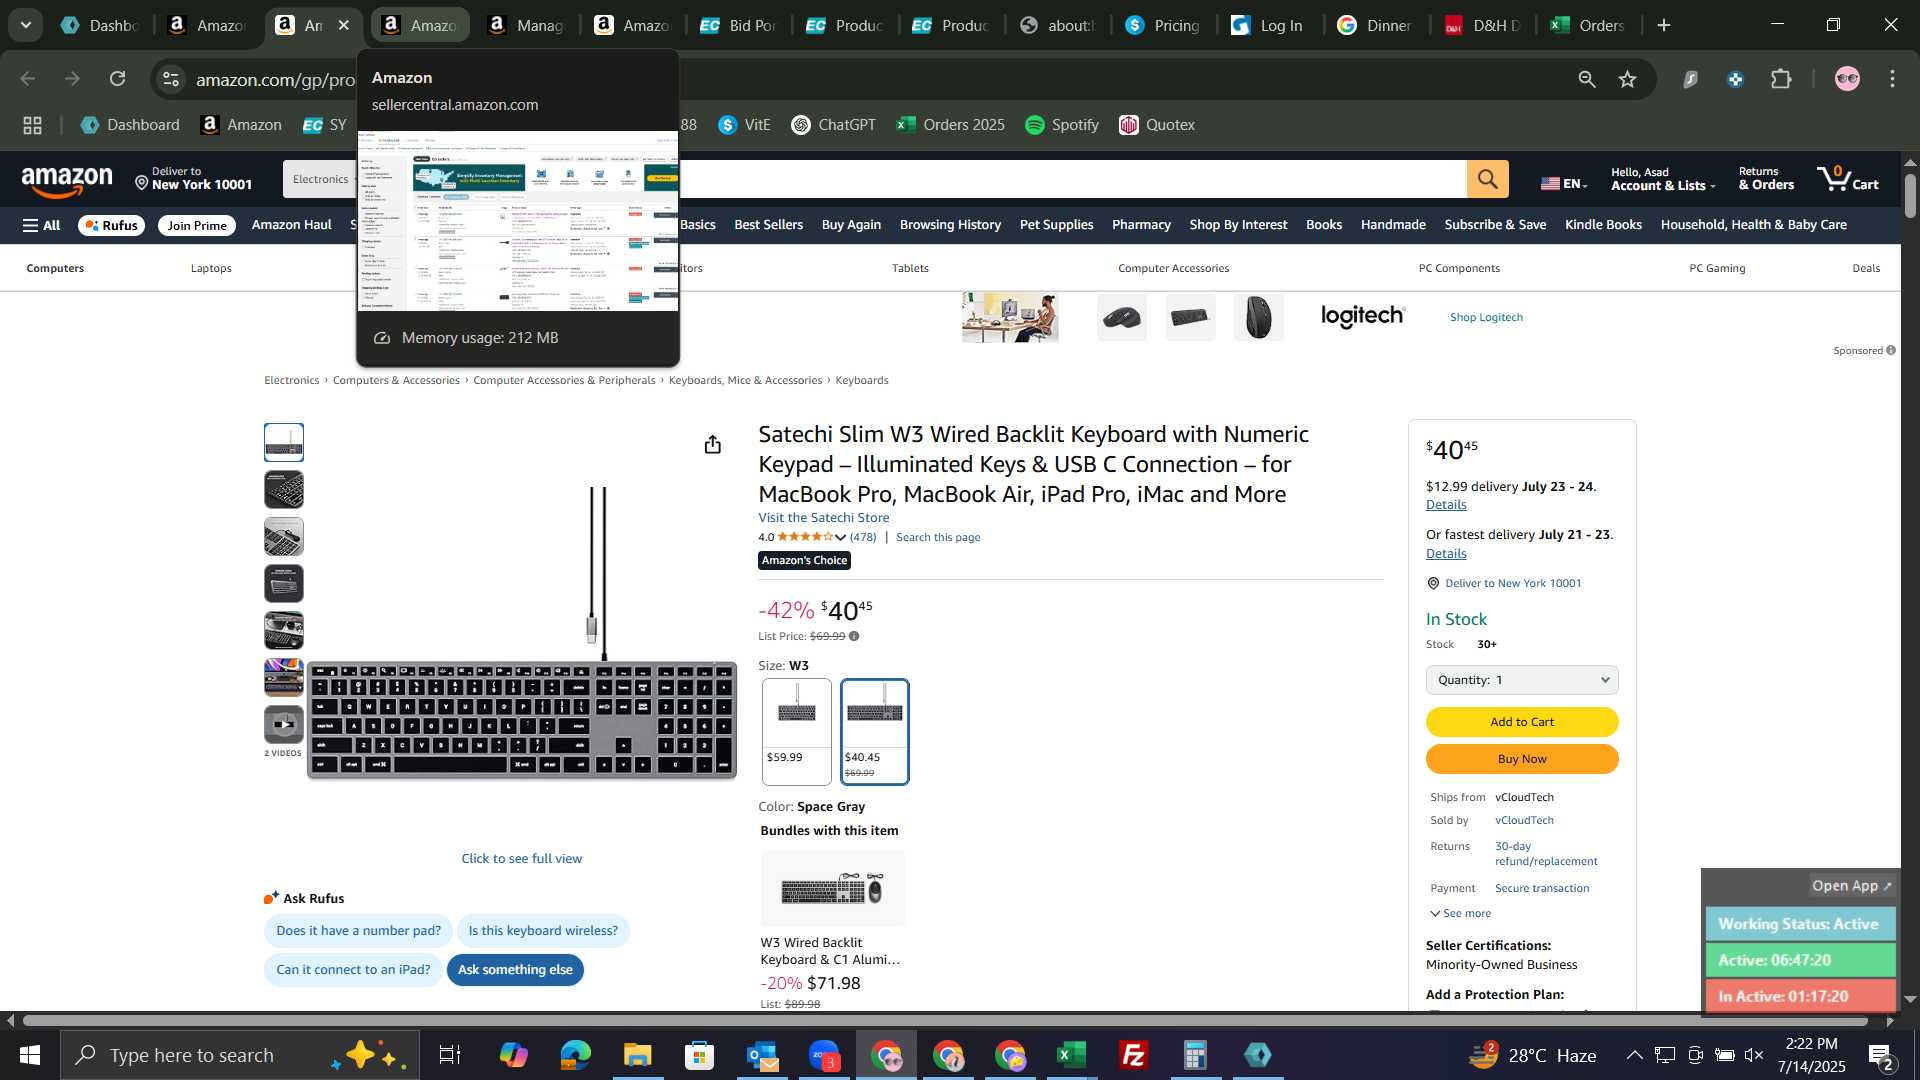Switch to the Orders browser tab

point(1587,25)
